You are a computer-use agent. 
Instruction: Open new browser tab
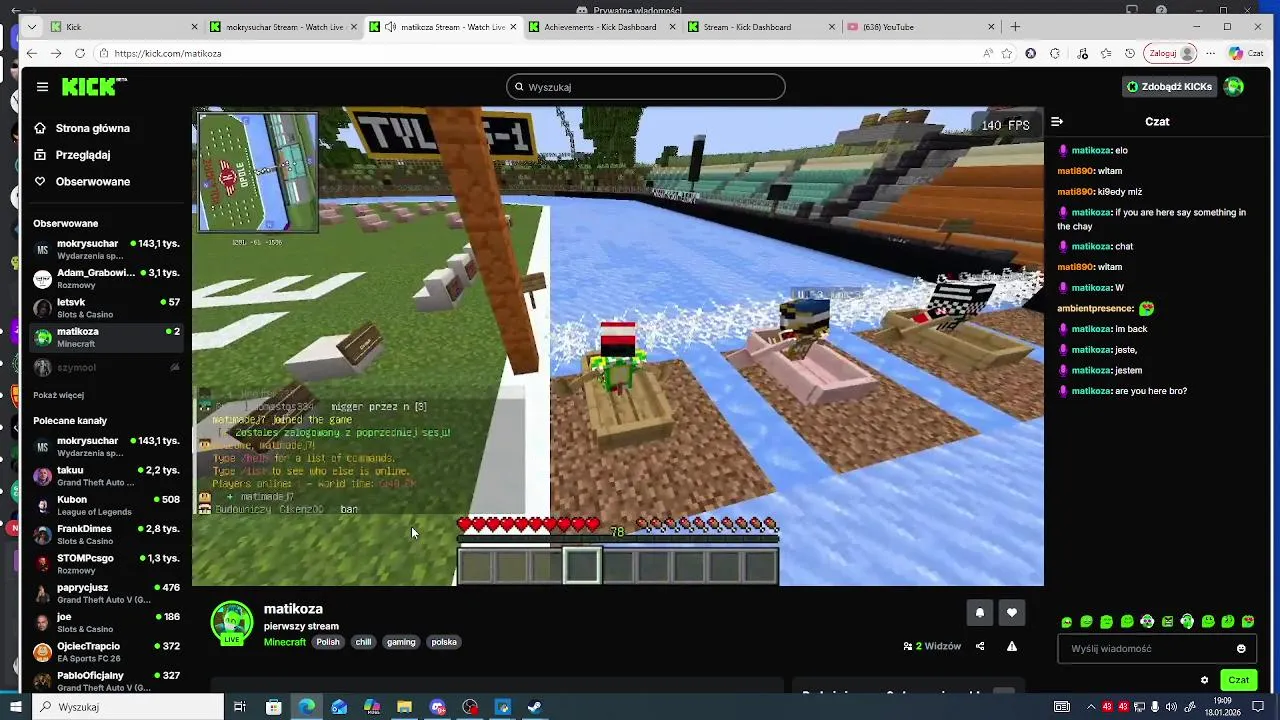(1015, 27)
